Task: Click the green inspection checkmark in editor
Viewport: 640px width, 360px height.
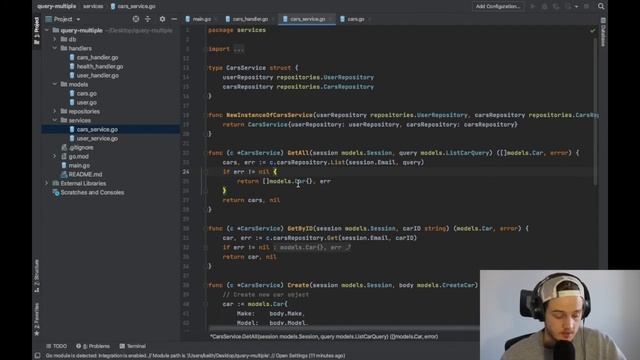Action: coord(592,31)
